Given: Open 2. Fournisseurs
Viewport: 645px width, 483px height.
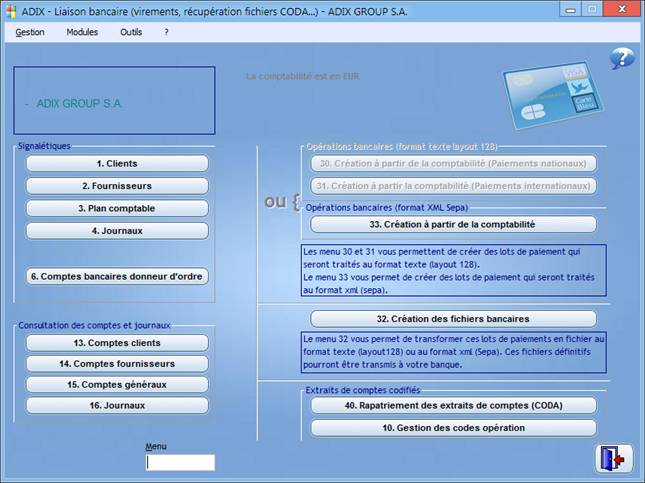Looking at the screenshot, I should pos(117,186).
